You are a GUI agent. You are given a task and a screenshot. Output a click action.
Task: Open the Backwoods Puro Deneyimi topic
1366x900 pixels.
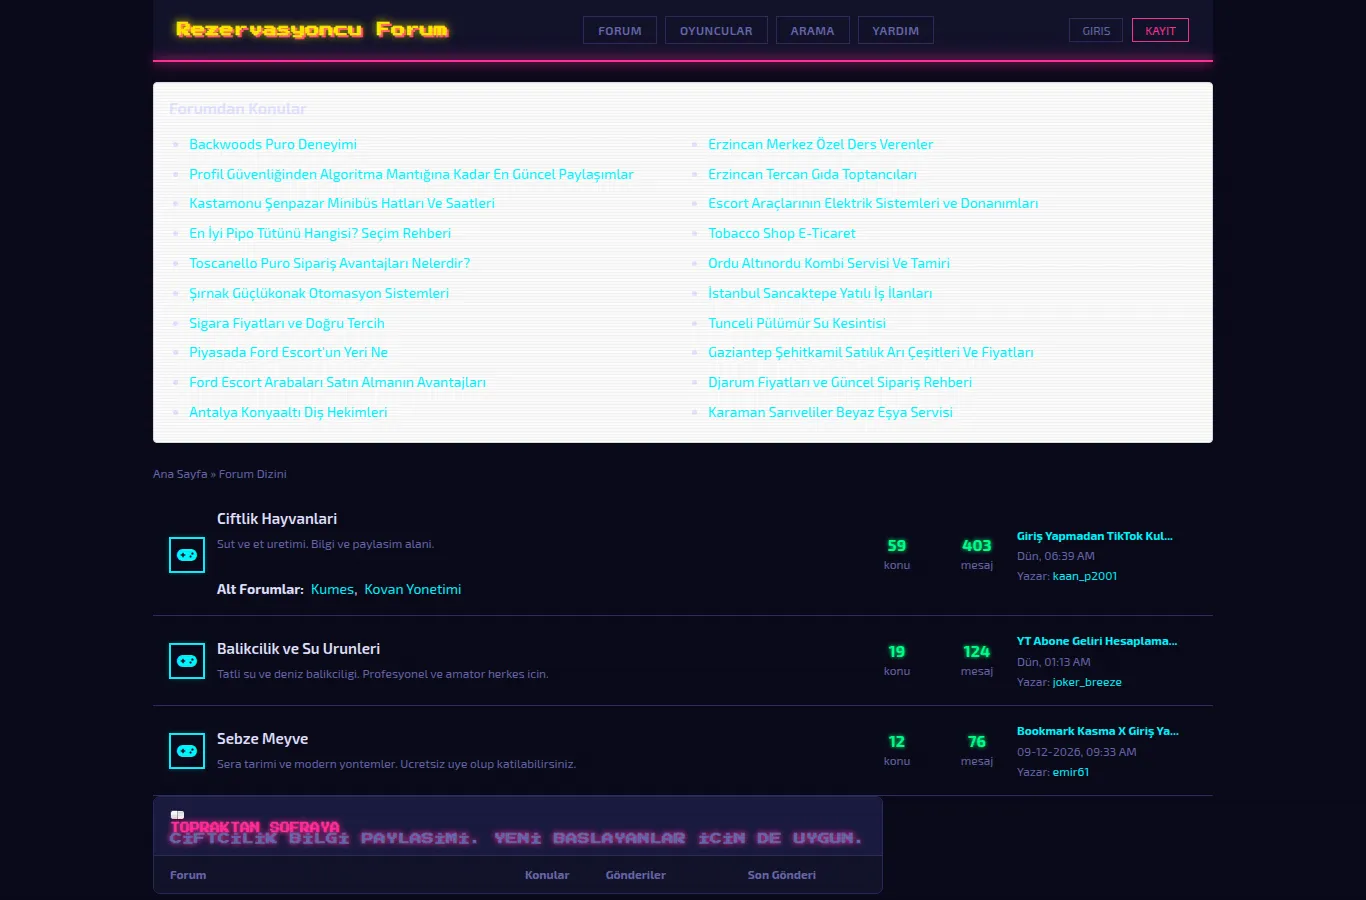273,144
